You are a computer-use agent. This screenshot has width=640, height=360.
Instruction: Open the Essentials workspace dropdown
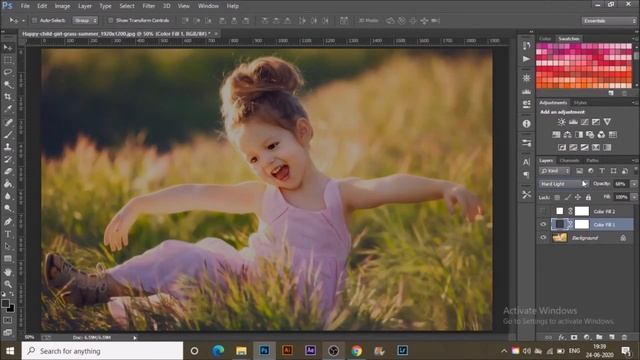[x=609, y=20]
